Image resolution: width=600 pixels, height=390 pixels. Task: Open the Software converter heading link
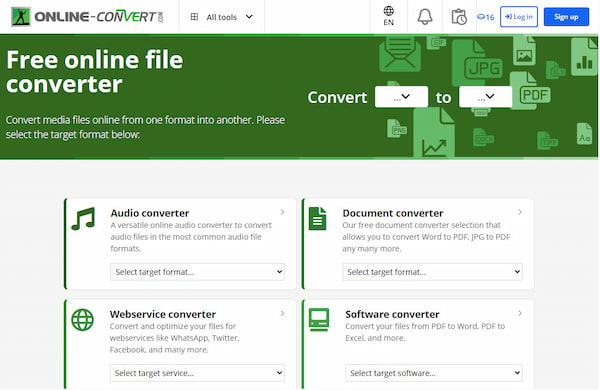[392, 314]
